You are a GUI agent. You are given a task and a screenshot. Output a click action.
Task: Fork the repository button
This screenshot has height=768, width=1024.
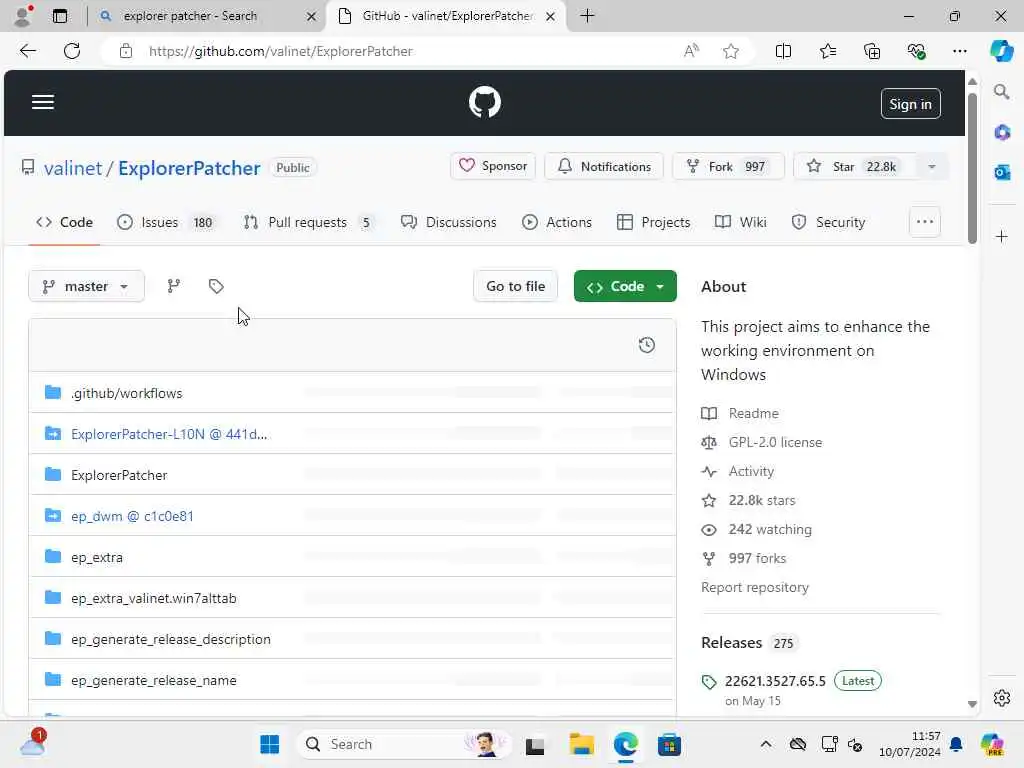pos(728,167)
